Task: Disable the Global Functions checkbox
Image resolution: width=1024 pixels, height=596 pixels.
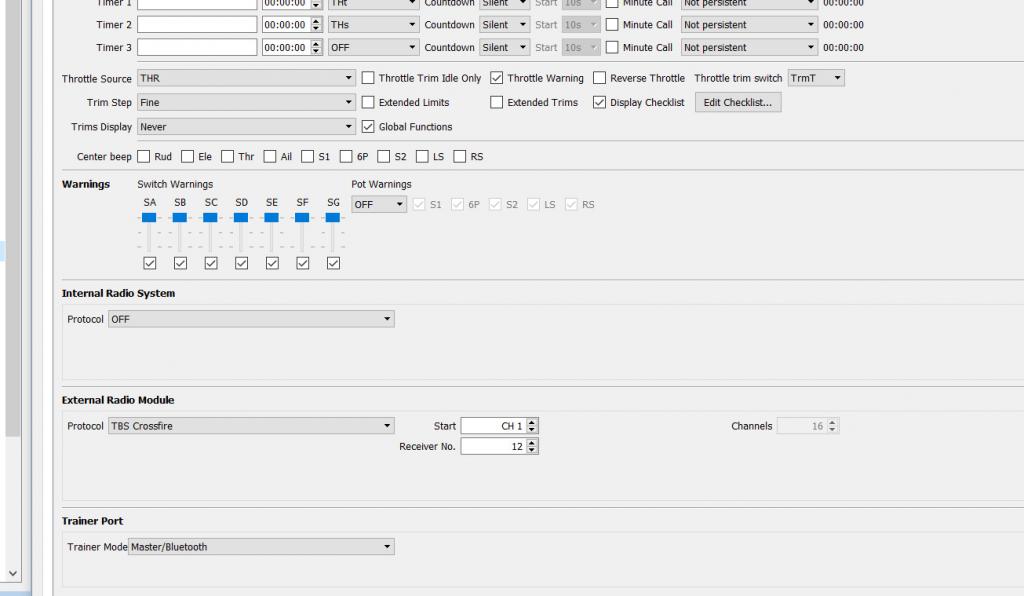Action: point(368,127)
